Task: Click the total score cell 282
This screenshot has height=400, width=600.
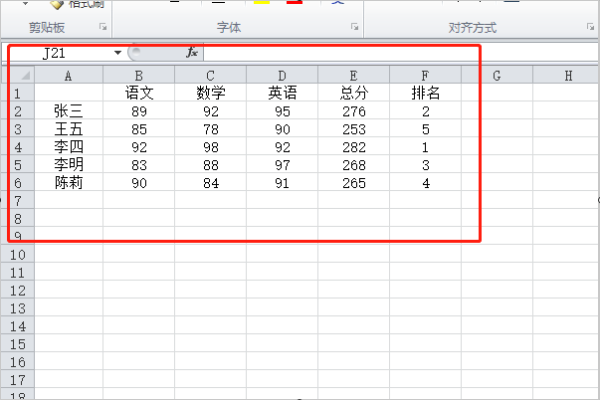Action: coord(354,147)
